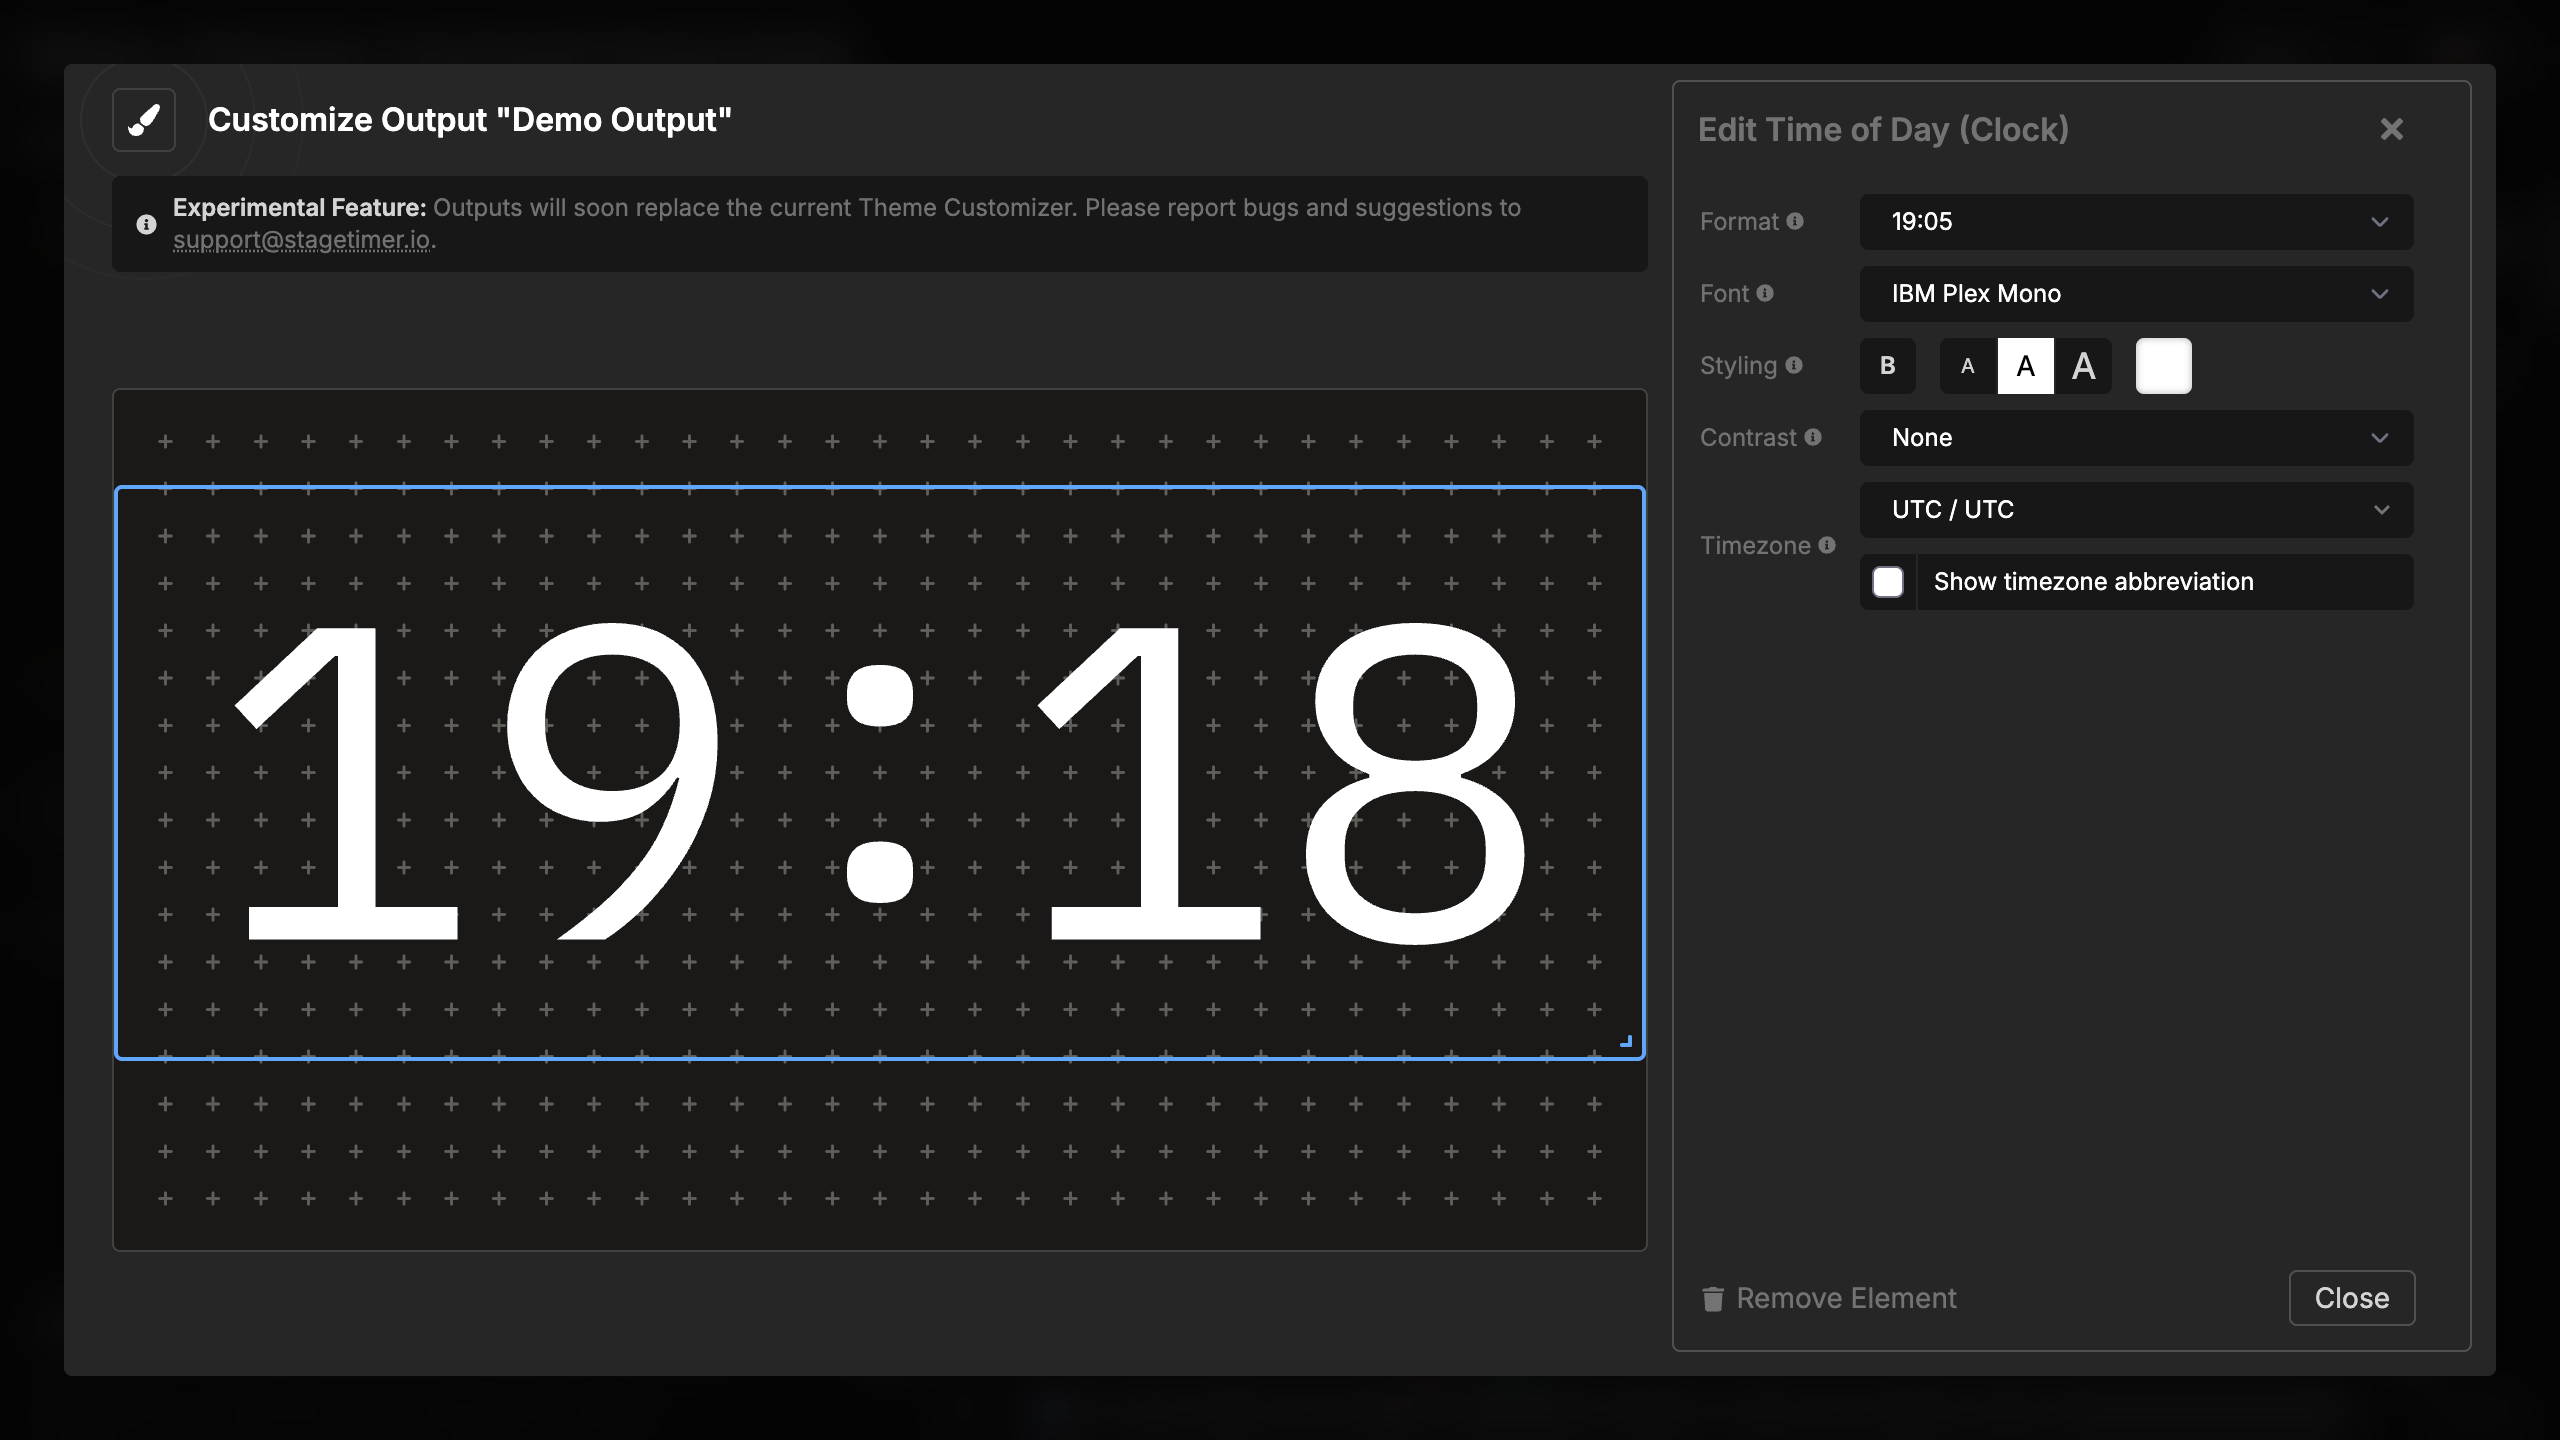Click the info icon beside Timezone
The image size is (2560, 1440).
pyautogui.click(x=1828, y=545)
